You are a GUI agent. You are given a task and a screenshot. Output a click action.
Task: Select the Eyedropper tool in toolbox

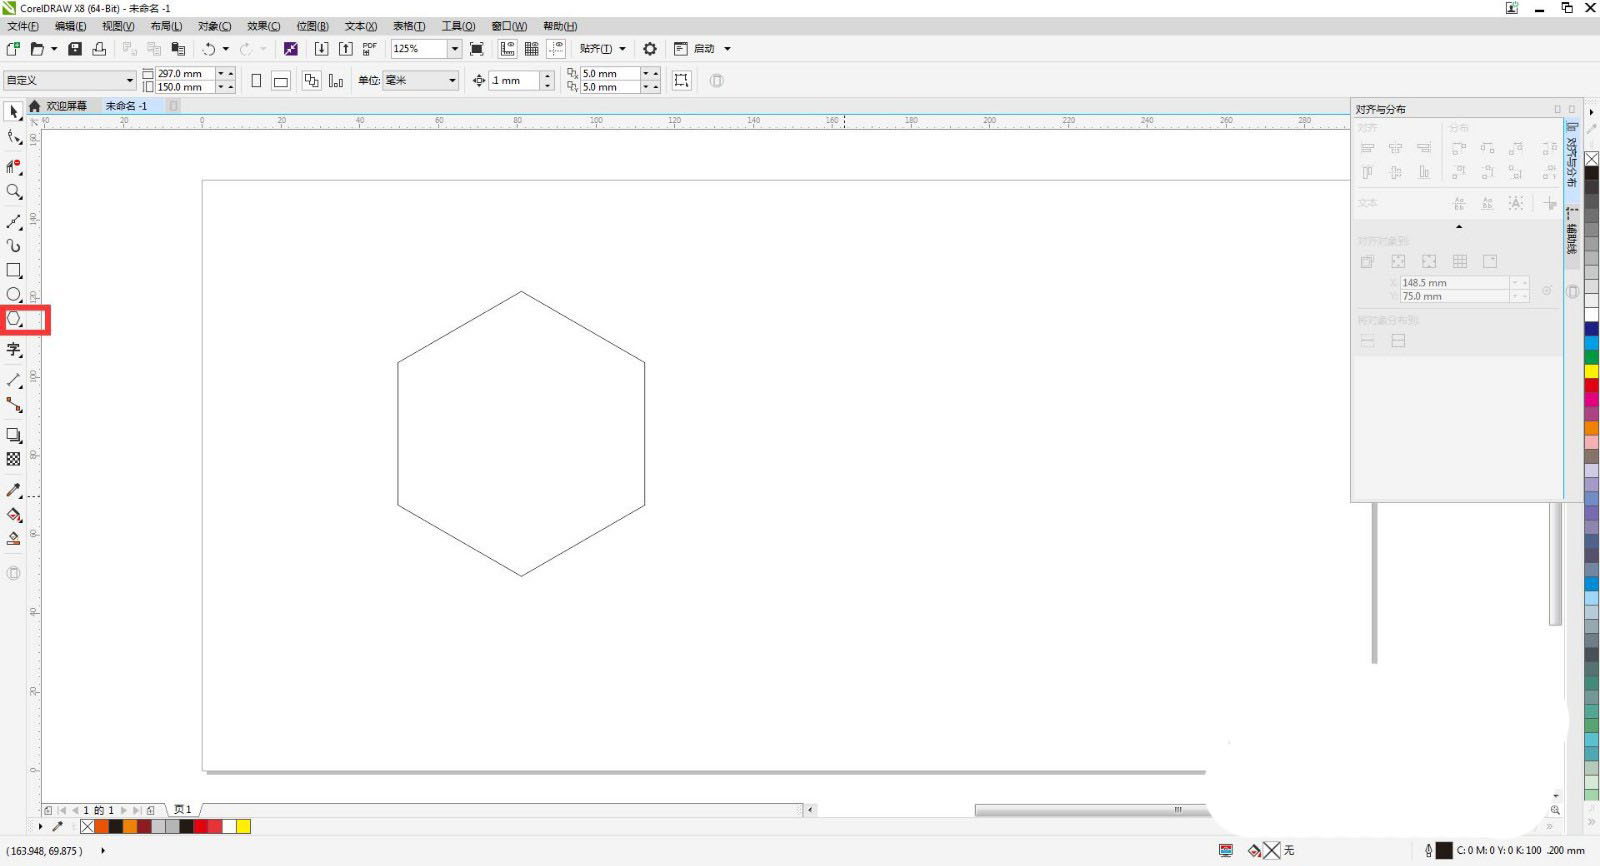14,490
